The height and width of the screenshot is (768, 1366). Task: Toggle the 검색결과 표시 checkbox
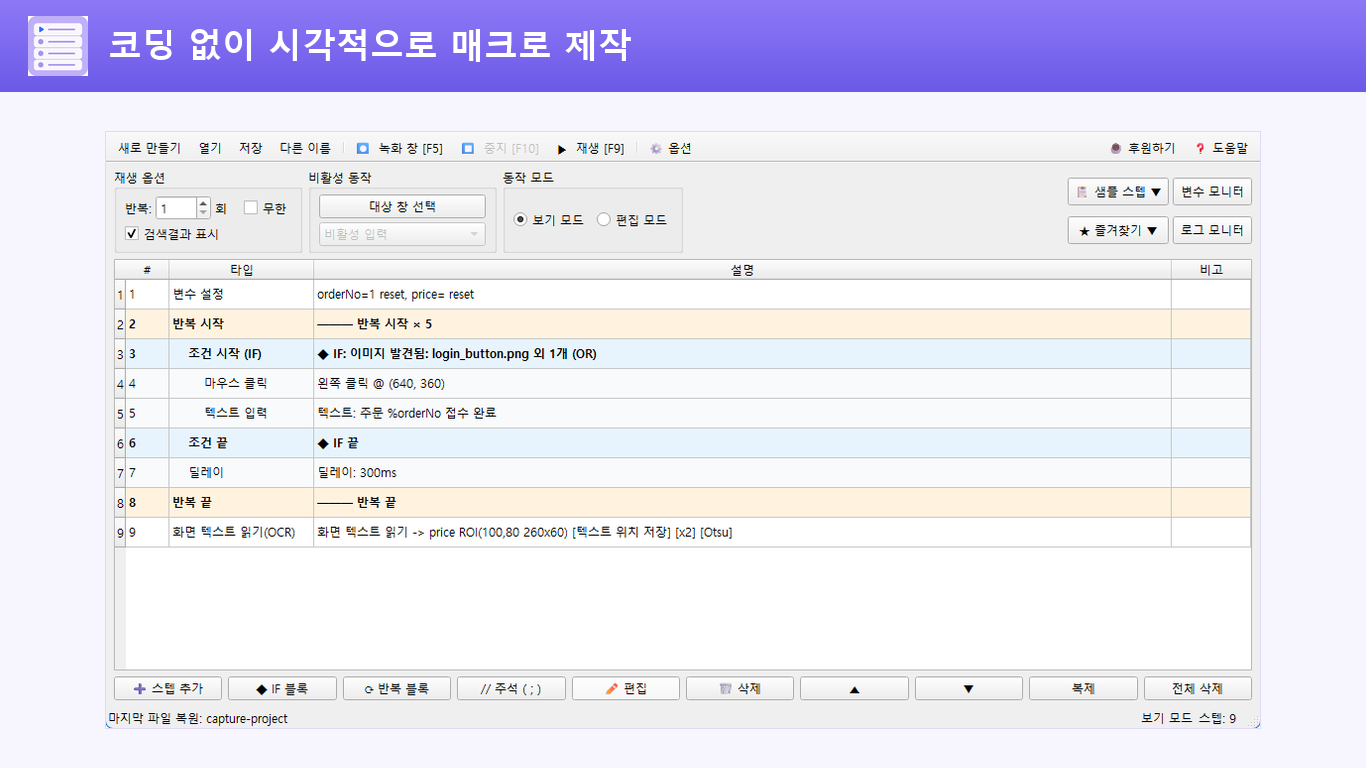(171, 234)
